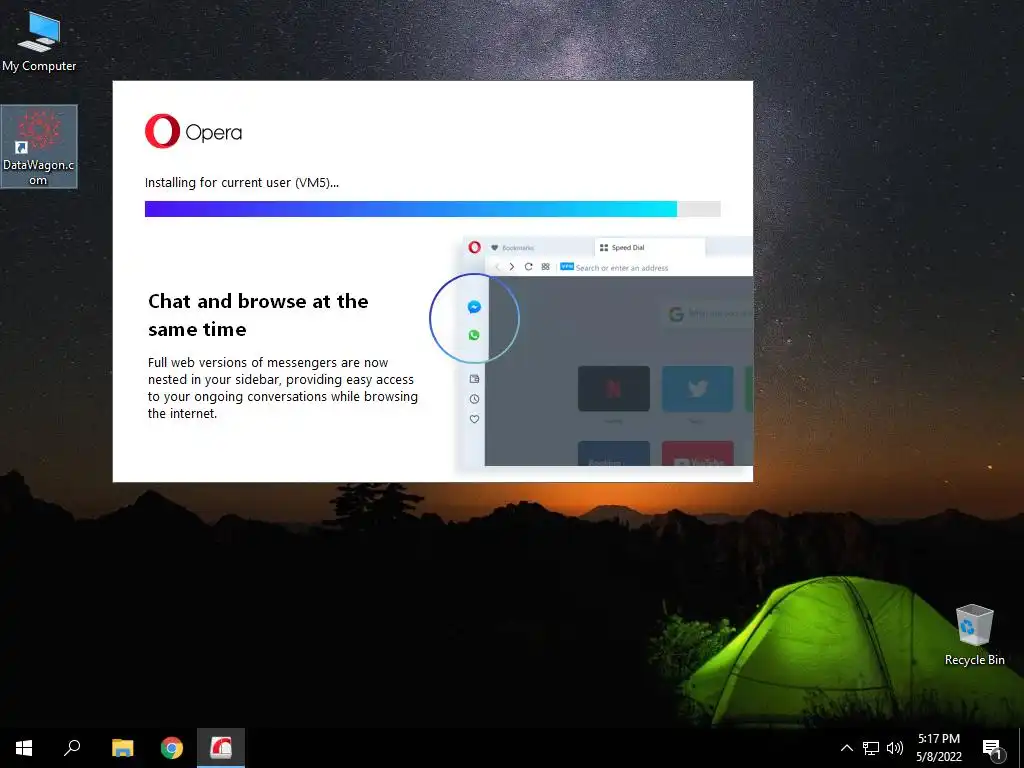Launch Google Chrome from the taskbar
Image resolution: width=1024 pixels, height=768 pixels.
pos(172,748)
